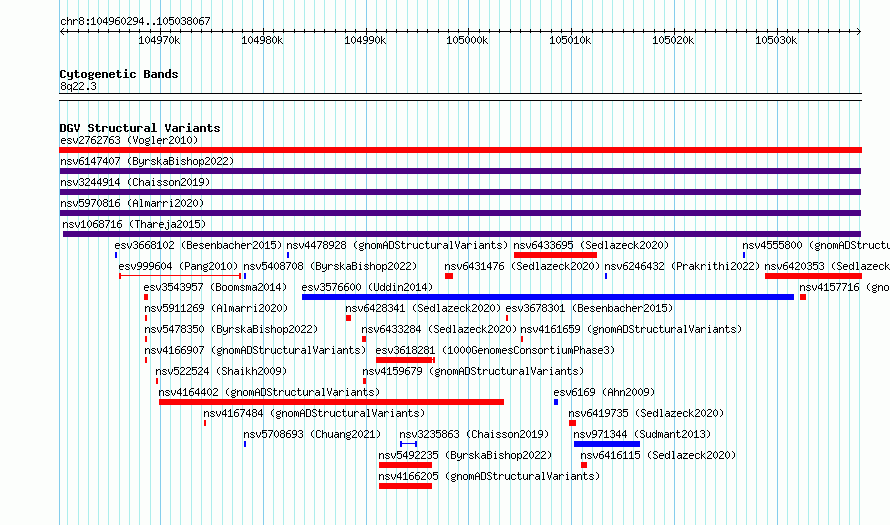890x525 pixels.
Task: Click nsv522524 (Shaikh2009) label
Action: 221,371
